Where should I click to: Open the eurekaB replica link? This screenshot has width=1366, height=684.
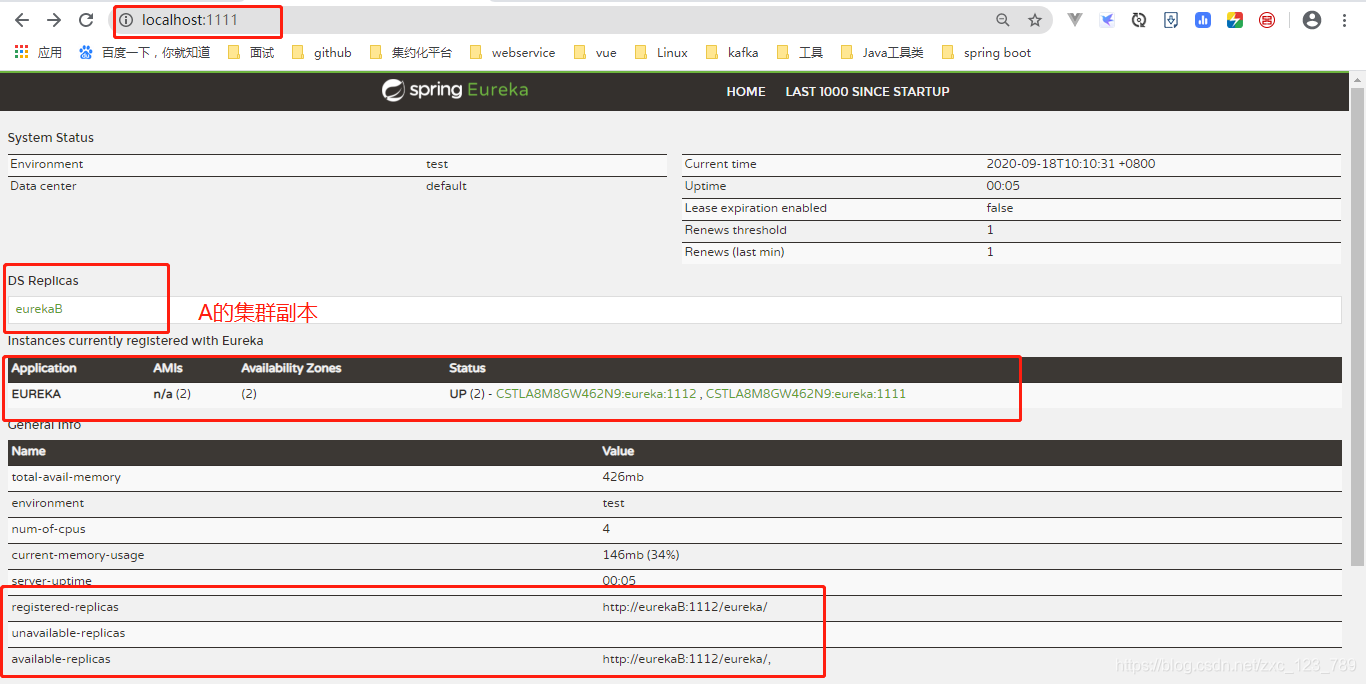[x=39, y=309]
